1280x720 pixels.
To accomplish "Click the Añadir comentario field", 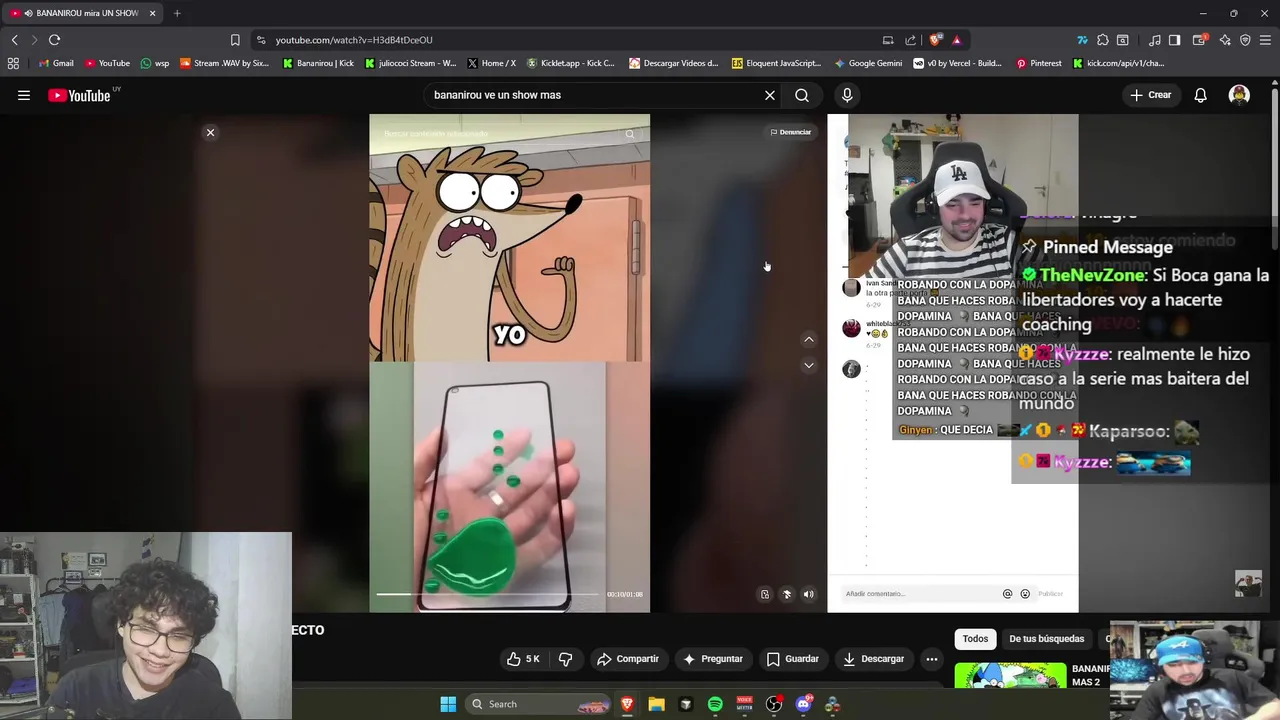I will (x=920, y=594).
